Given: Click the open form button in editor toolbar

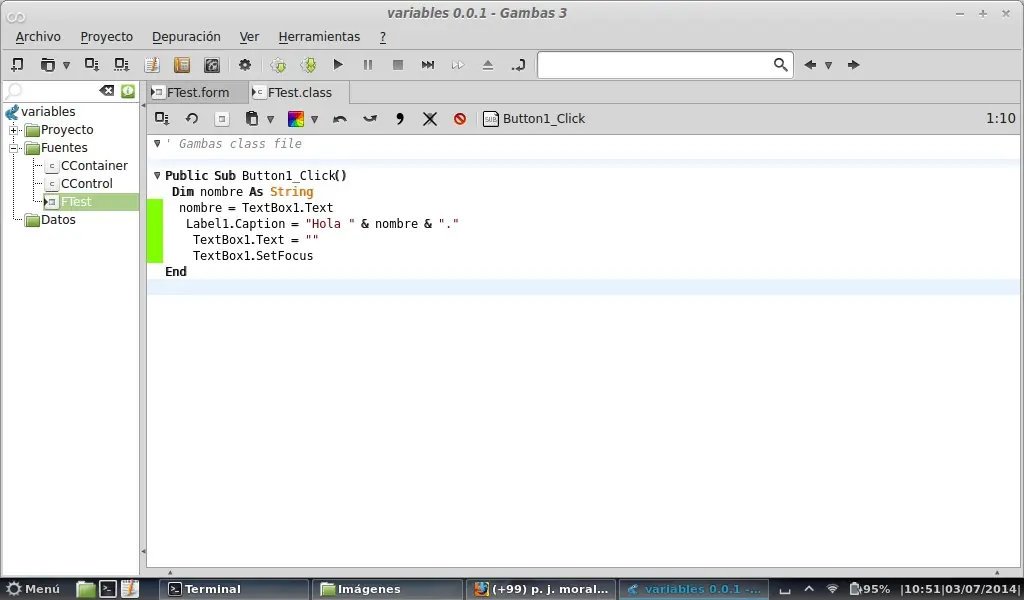Looking at the screenshot, I should point(221,119).
